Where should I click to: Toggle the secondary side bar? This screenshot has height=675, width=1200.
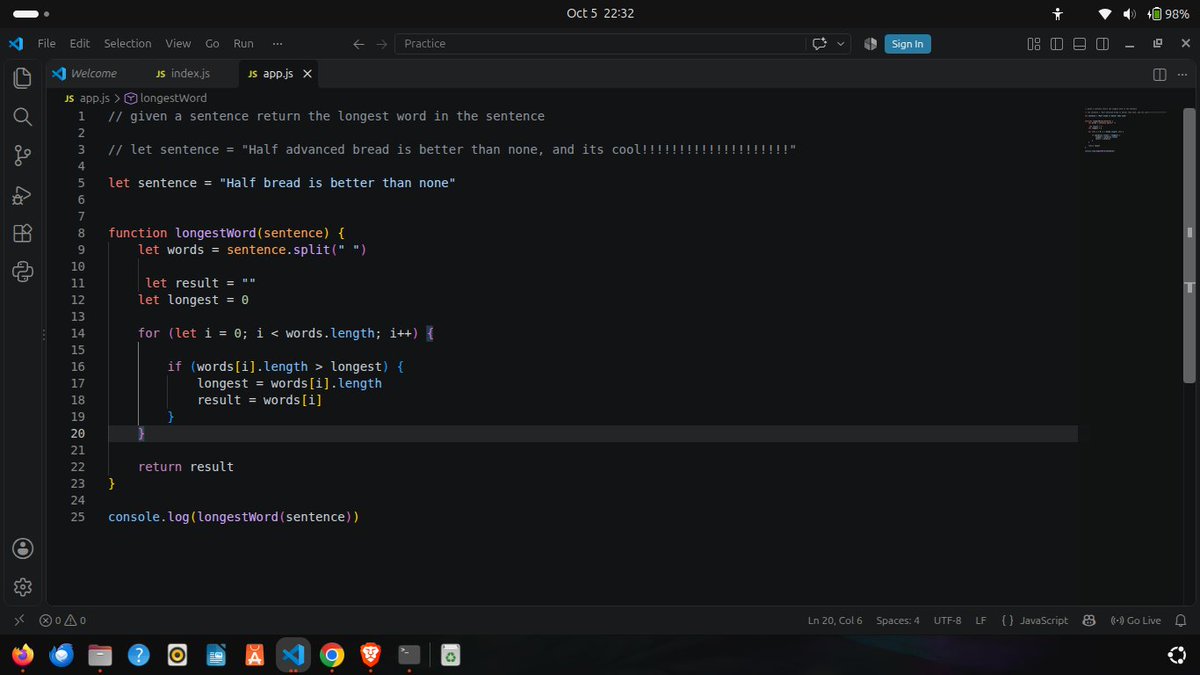tap(1102, 43)
